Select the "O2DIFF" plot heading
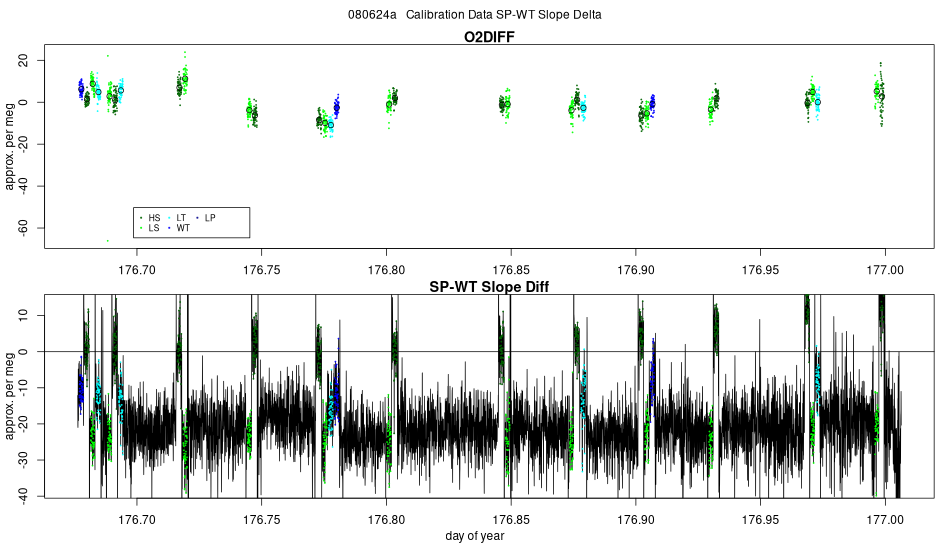 [x=489, y=37]
